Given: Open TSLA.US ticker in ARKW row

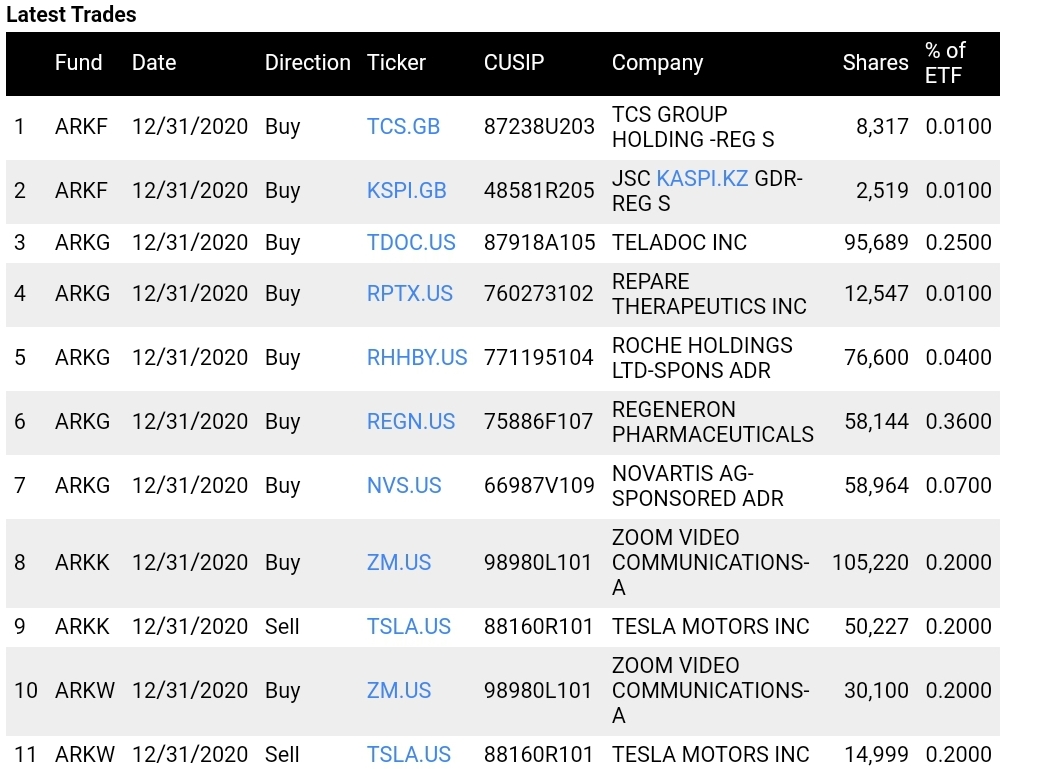Looking at the screenshot, I should click(x=409, y=754).
